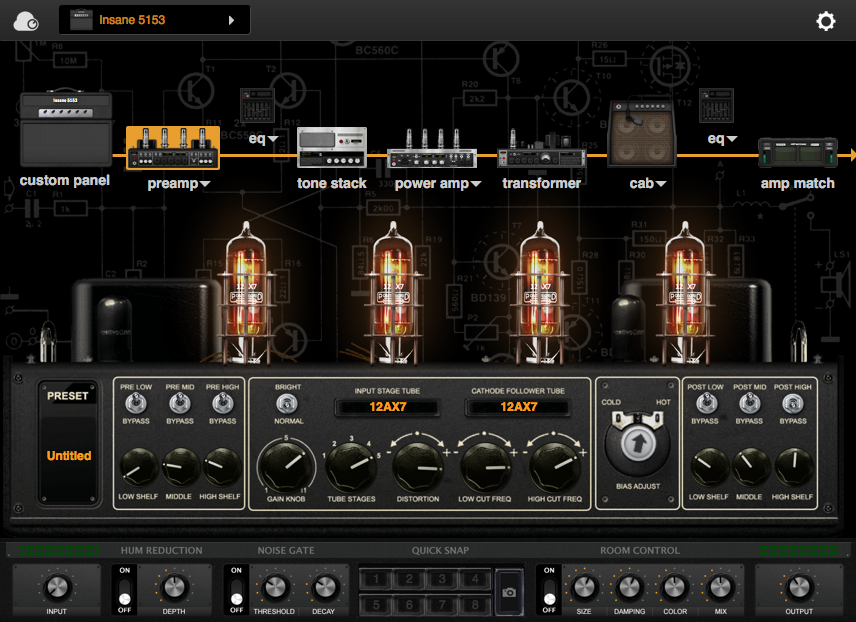Image resolution: width=856 pixels, height=622 pixels.
Task: Select the cab speaker cabinet icon
Action: pos(640,134)
